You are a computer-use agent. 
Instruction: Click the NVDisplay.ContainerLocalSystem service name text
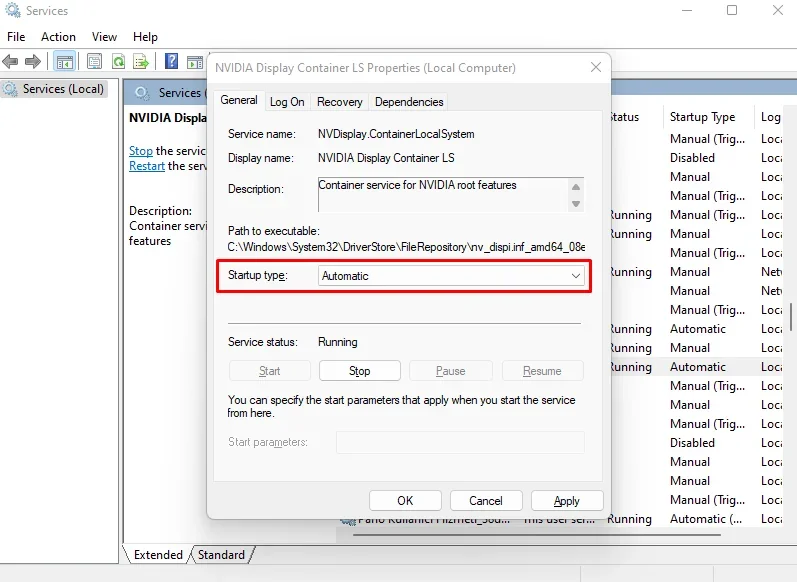click(x=396, y=134)
